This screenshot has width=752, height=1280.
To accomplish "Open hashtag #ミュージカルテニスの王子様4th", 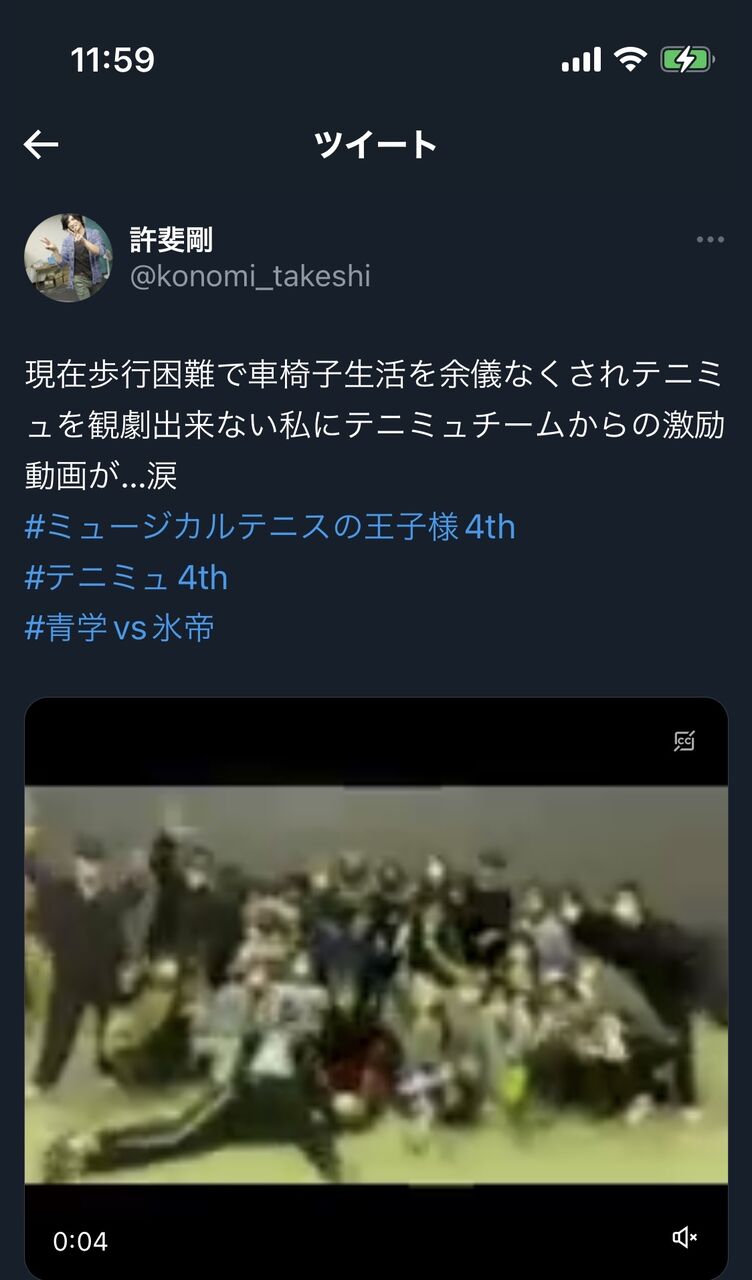I will click(270, 527).
